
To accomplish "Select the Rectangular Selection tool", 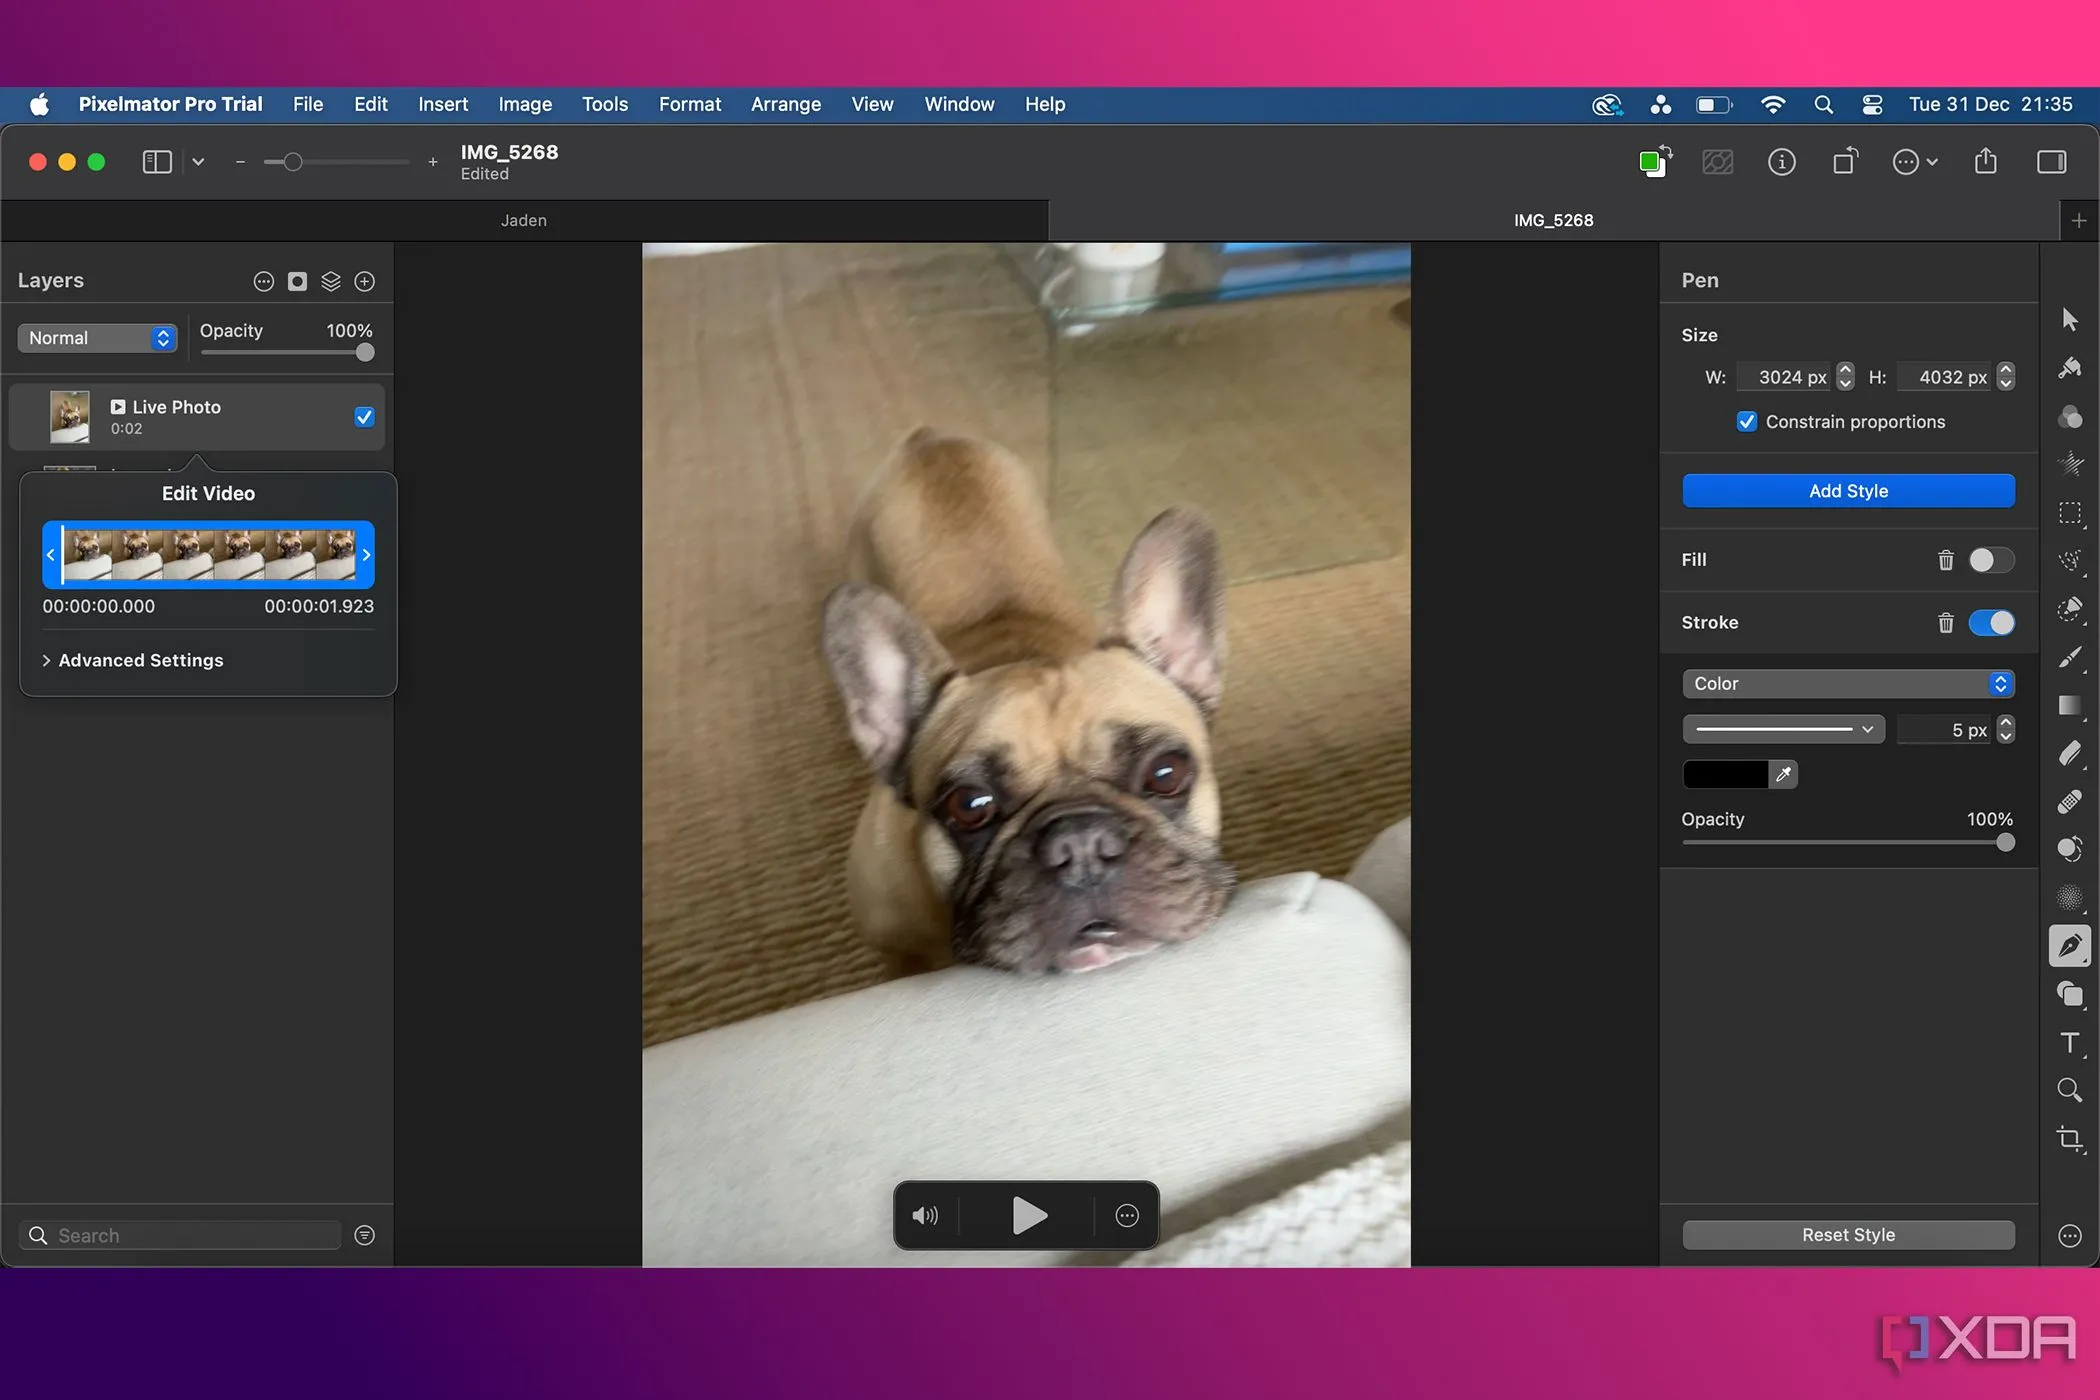I will coord(2070,513).
